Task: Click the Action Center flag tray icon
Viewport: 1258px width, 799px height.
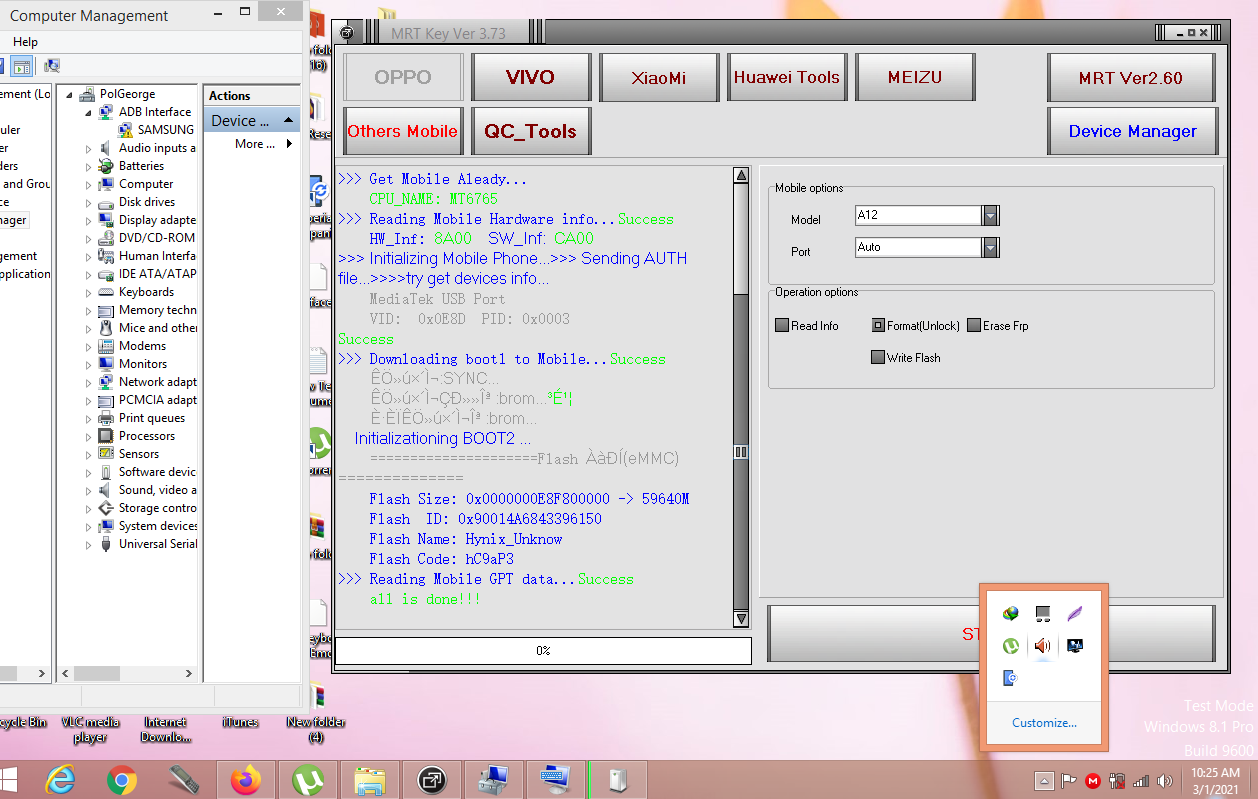Action: (1068, 781)
